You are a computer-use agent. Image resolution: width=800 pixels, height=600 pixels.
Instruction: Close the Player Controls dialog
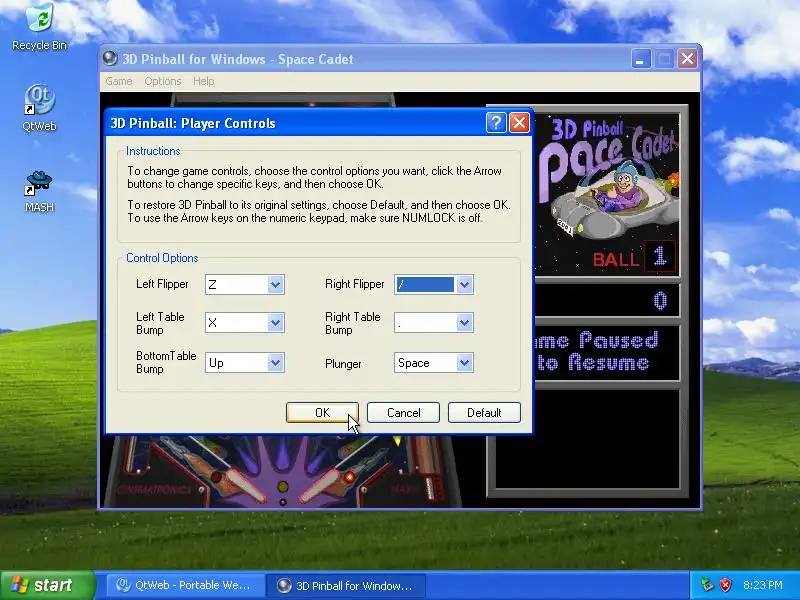[519, 123]
